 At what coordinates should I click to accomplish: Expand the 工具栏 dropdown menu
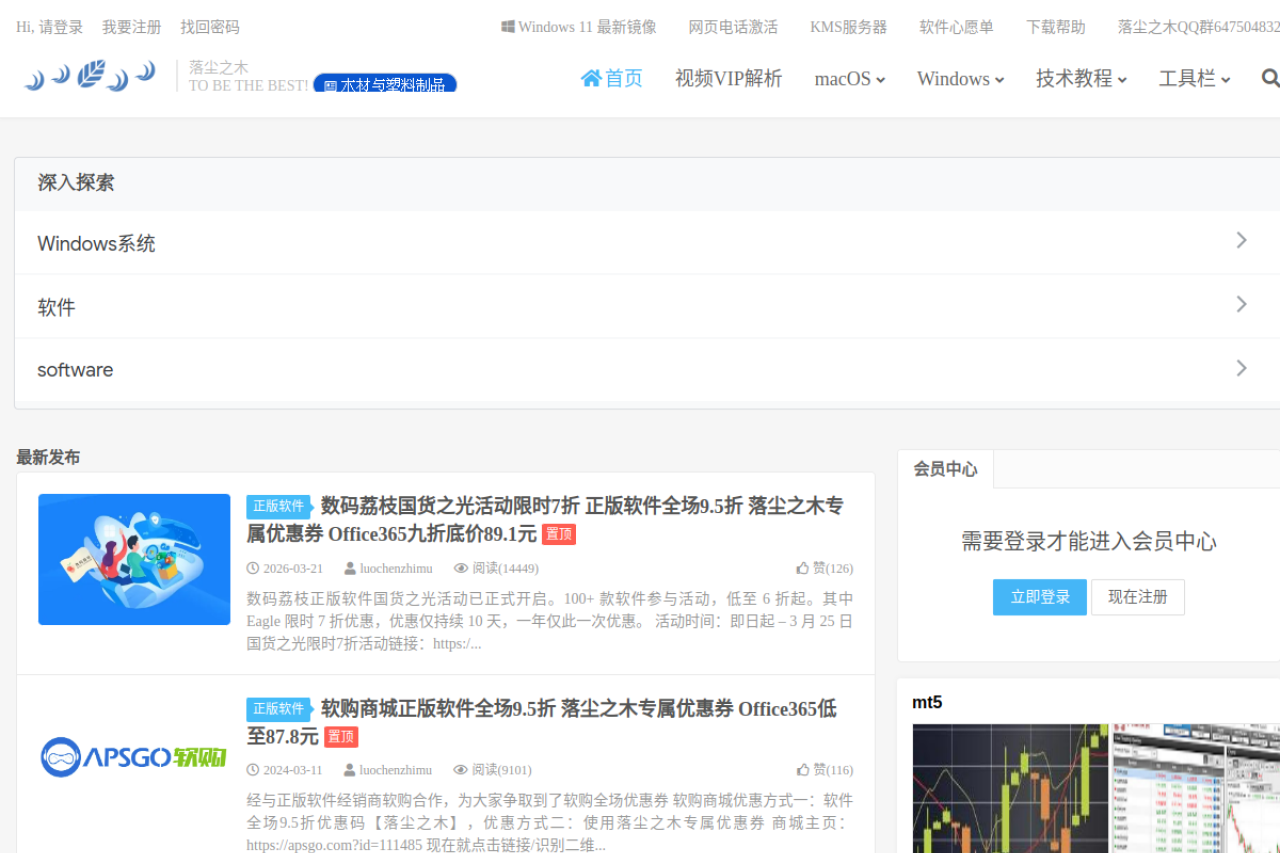[x=1195, y=79]
